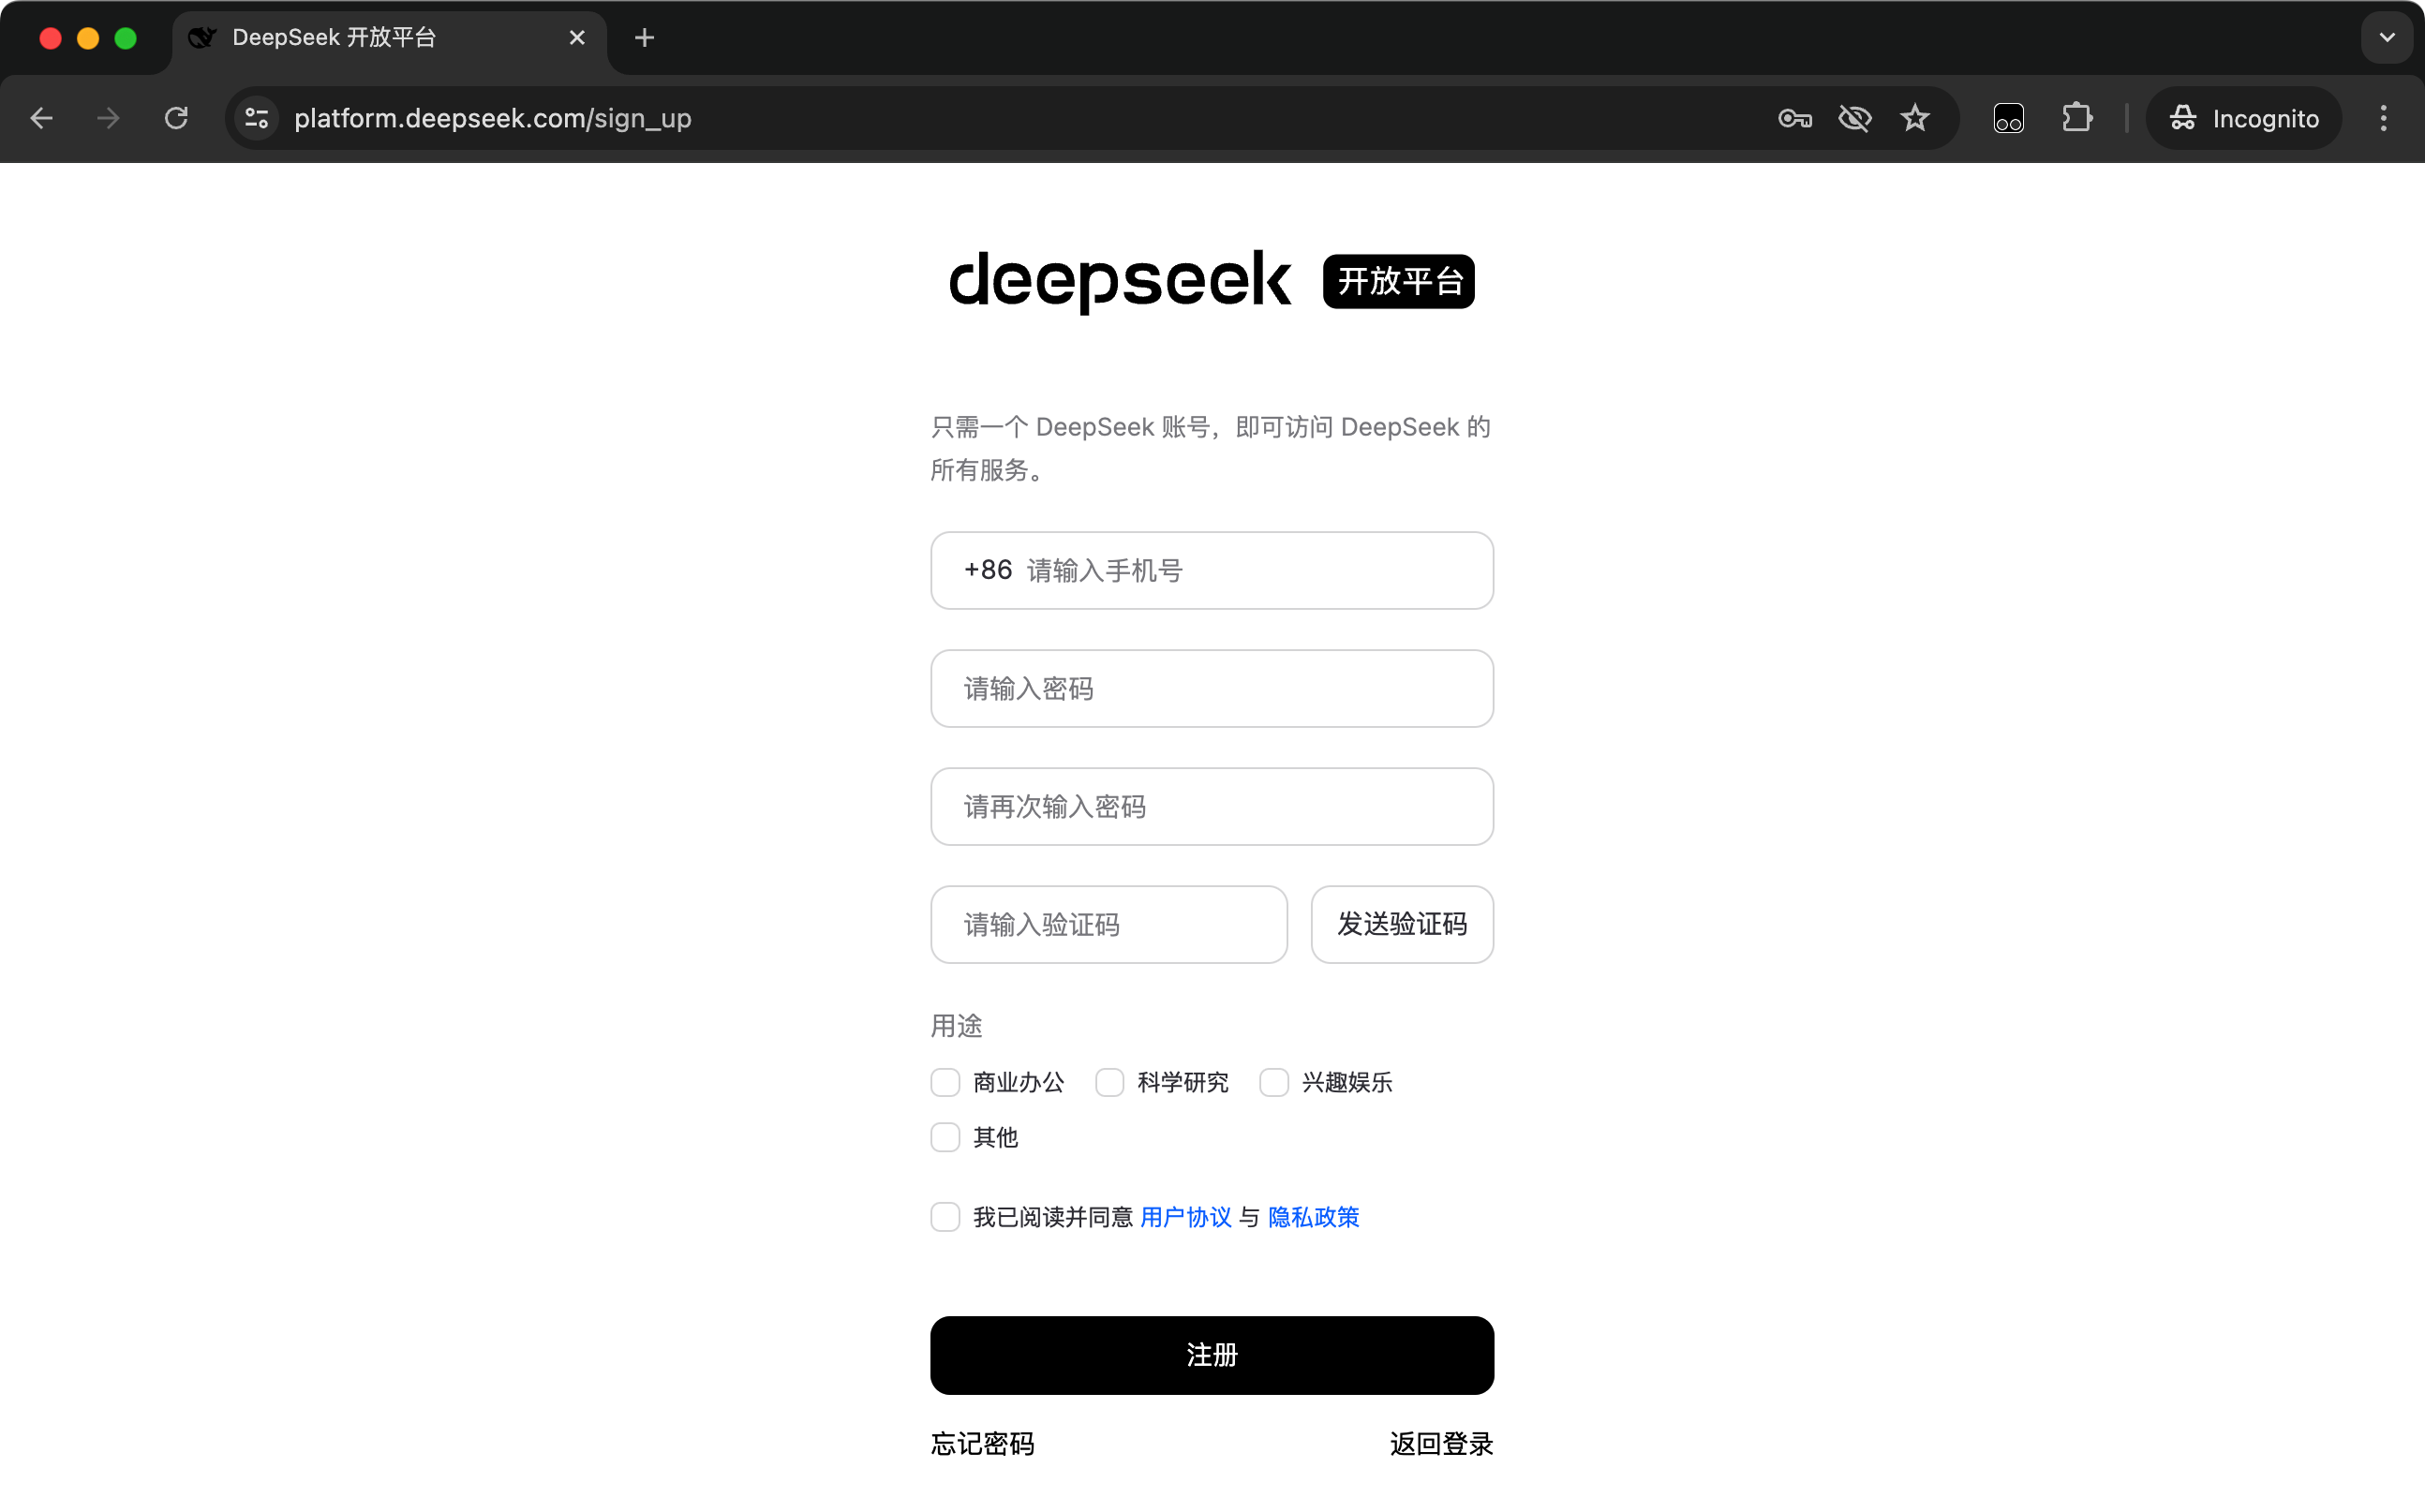The width and height of the screenshot is (2425, 1512).
Task: Click the 开放平台 badge next to the logo
Action: tap(1397, 281)
